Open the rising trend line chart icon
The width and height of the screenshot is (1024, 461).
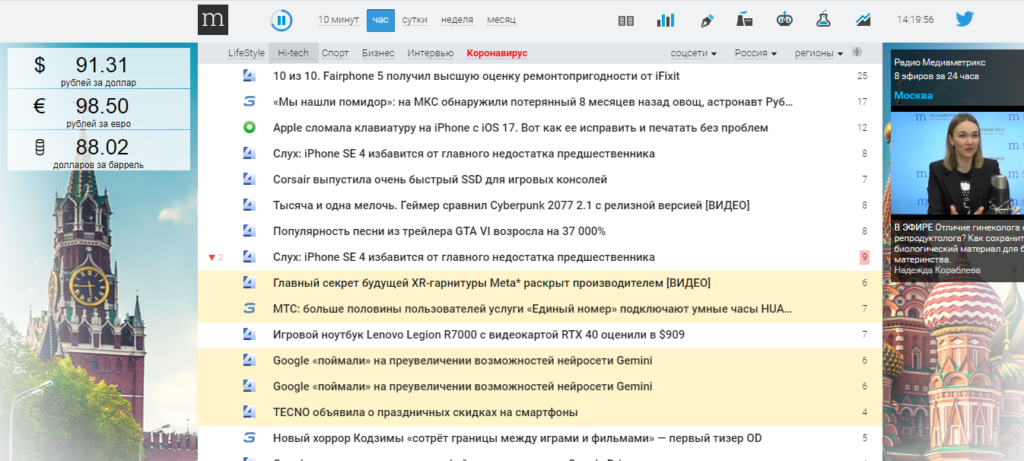pyautogui.click(x=863, y=20)
